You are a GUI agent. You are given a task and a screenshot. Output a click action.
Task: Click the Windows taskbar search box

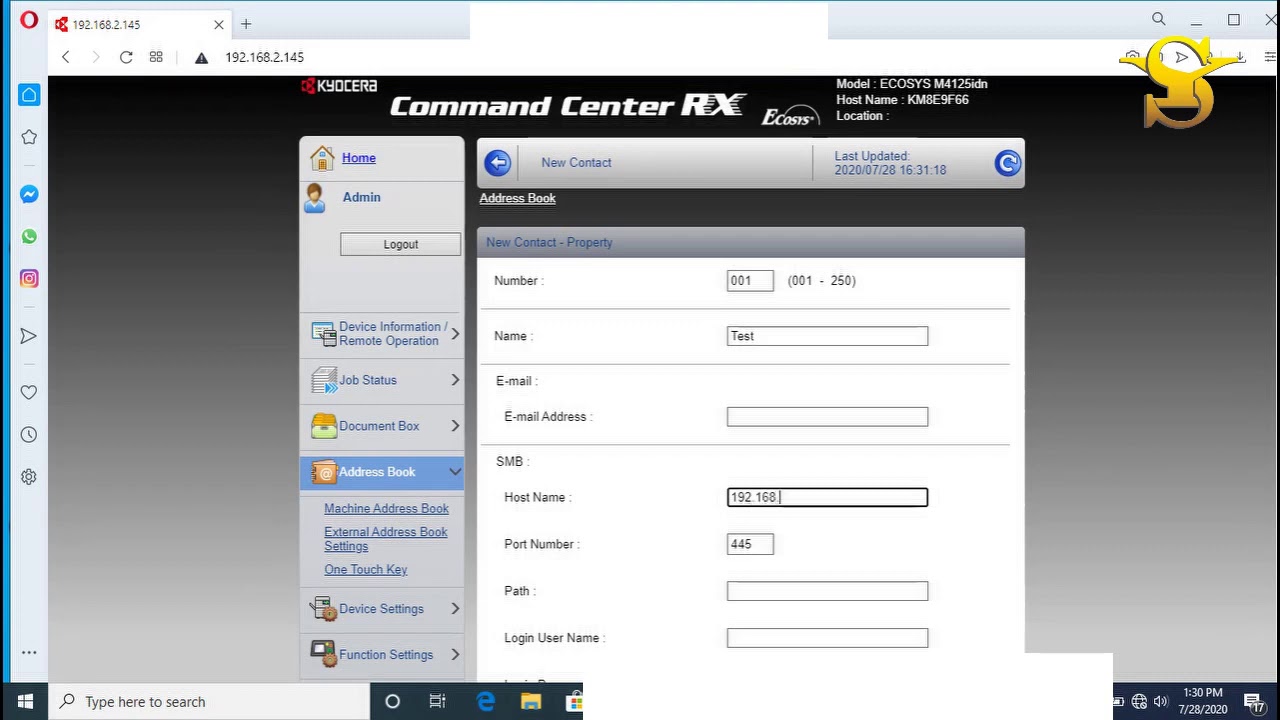click(209, 702)
